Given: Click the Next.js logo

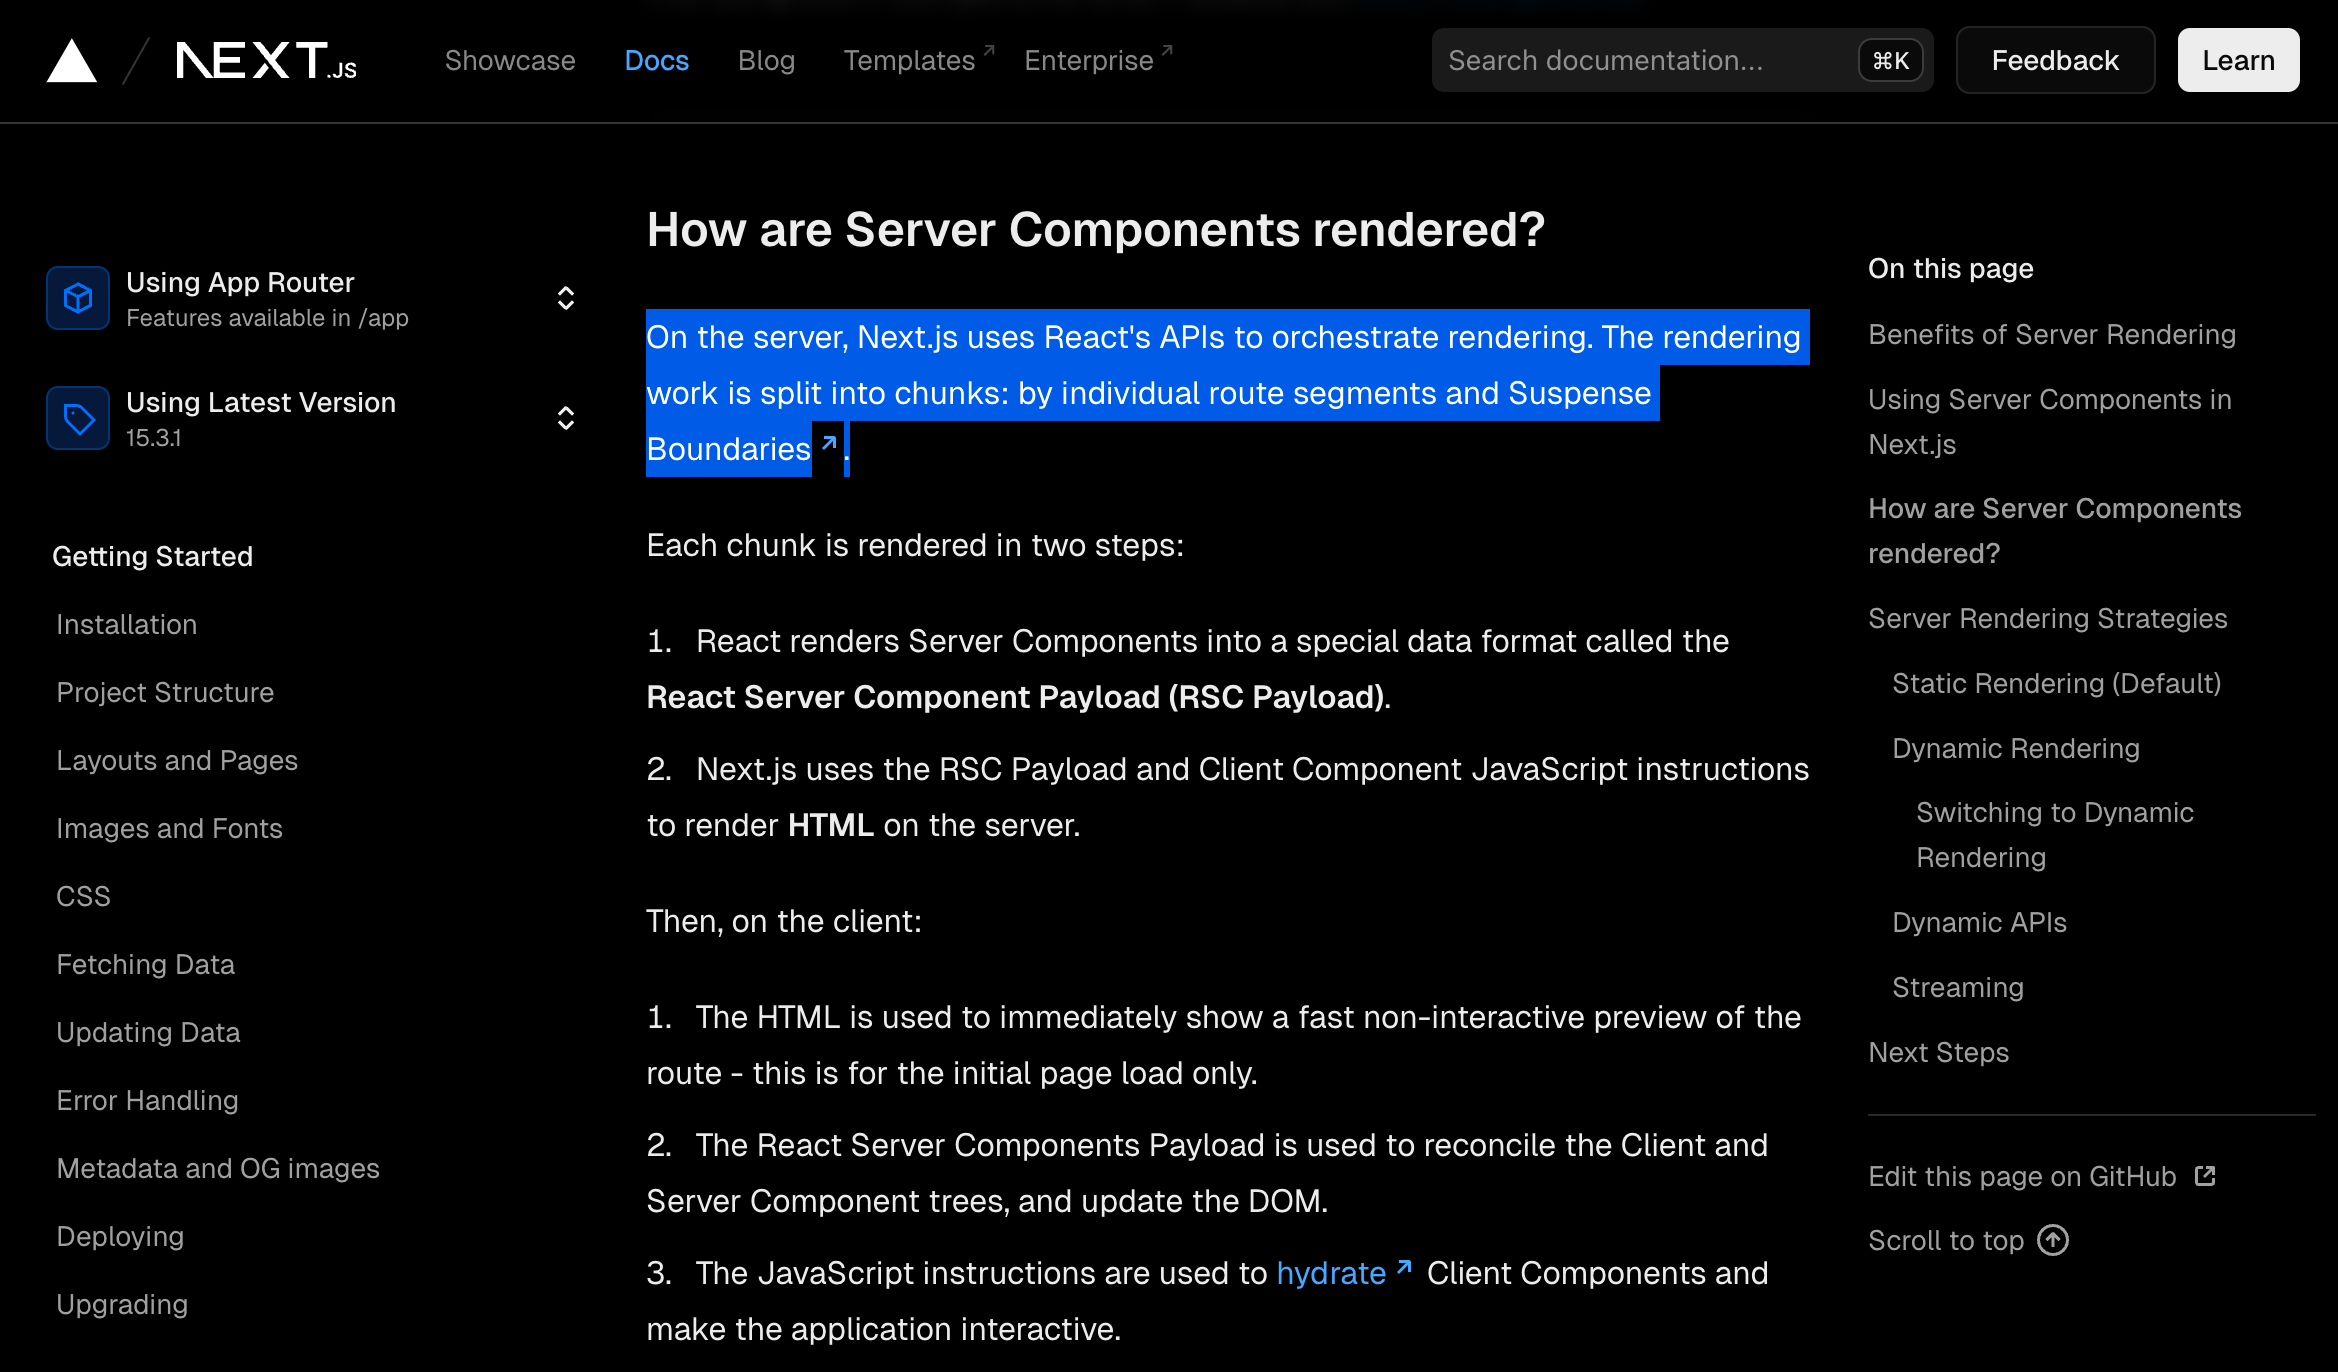Looking at the screenshot, I should [x=266, y=60].
